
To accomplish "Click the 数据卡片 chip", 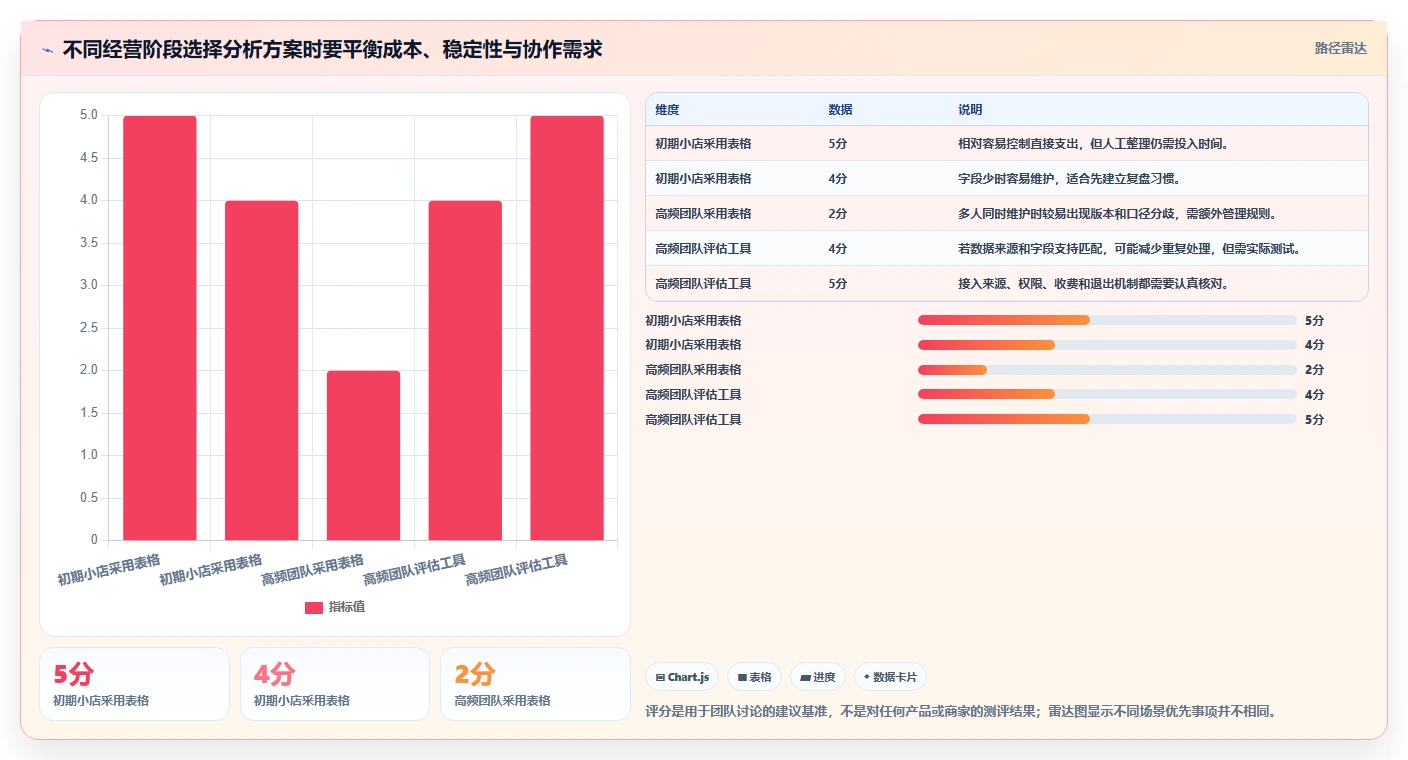I will pyautogui.click(x=890, y=677).
